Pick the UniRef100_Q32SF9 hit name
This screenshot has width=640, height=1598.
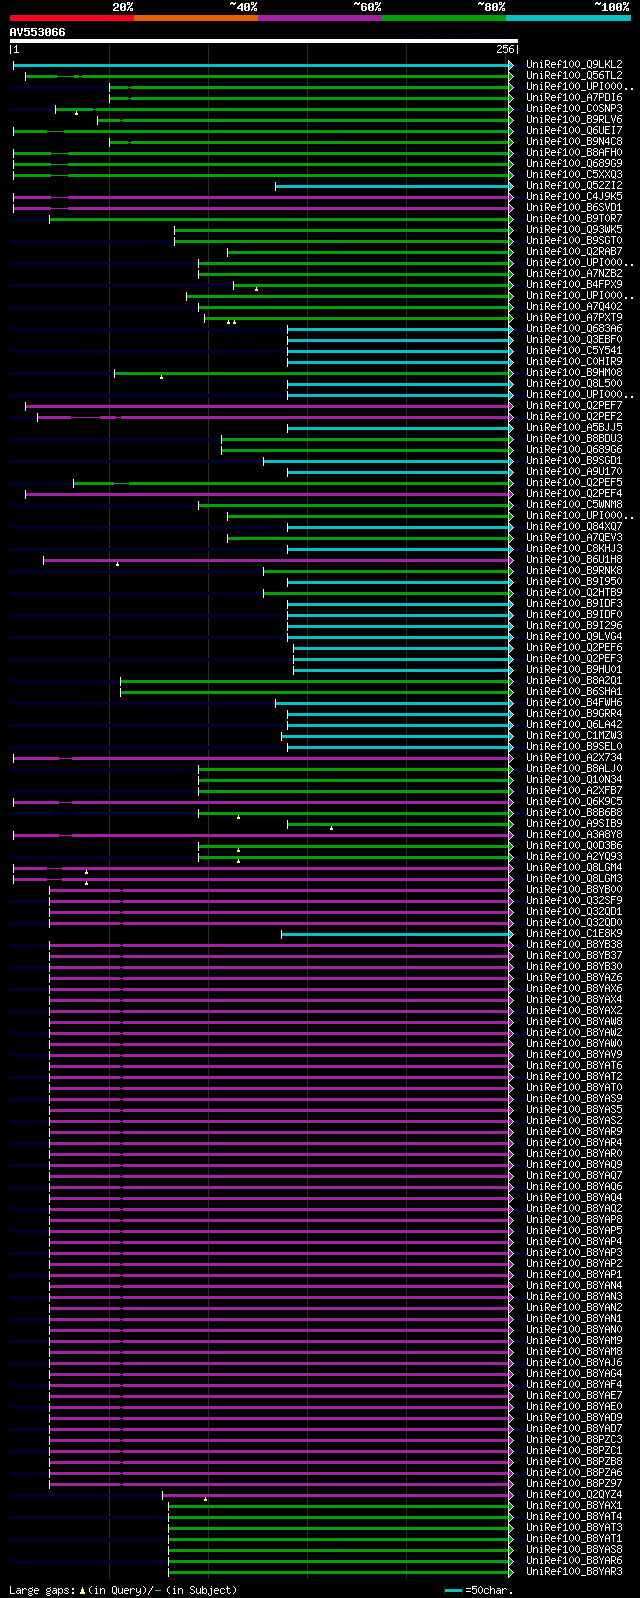coord(574,900)
